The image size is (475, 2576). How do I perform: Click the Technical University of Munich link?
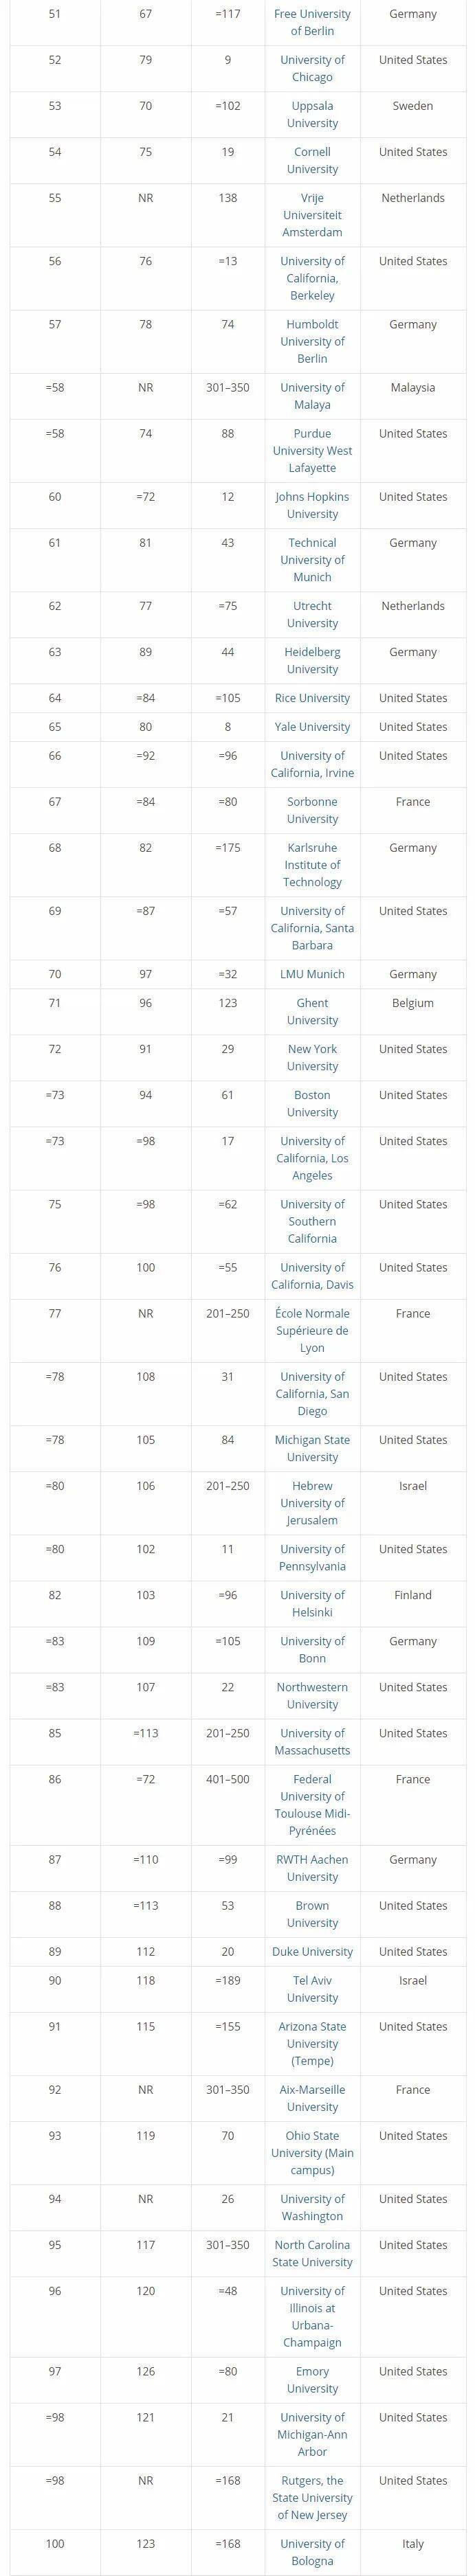click(312, 560)
